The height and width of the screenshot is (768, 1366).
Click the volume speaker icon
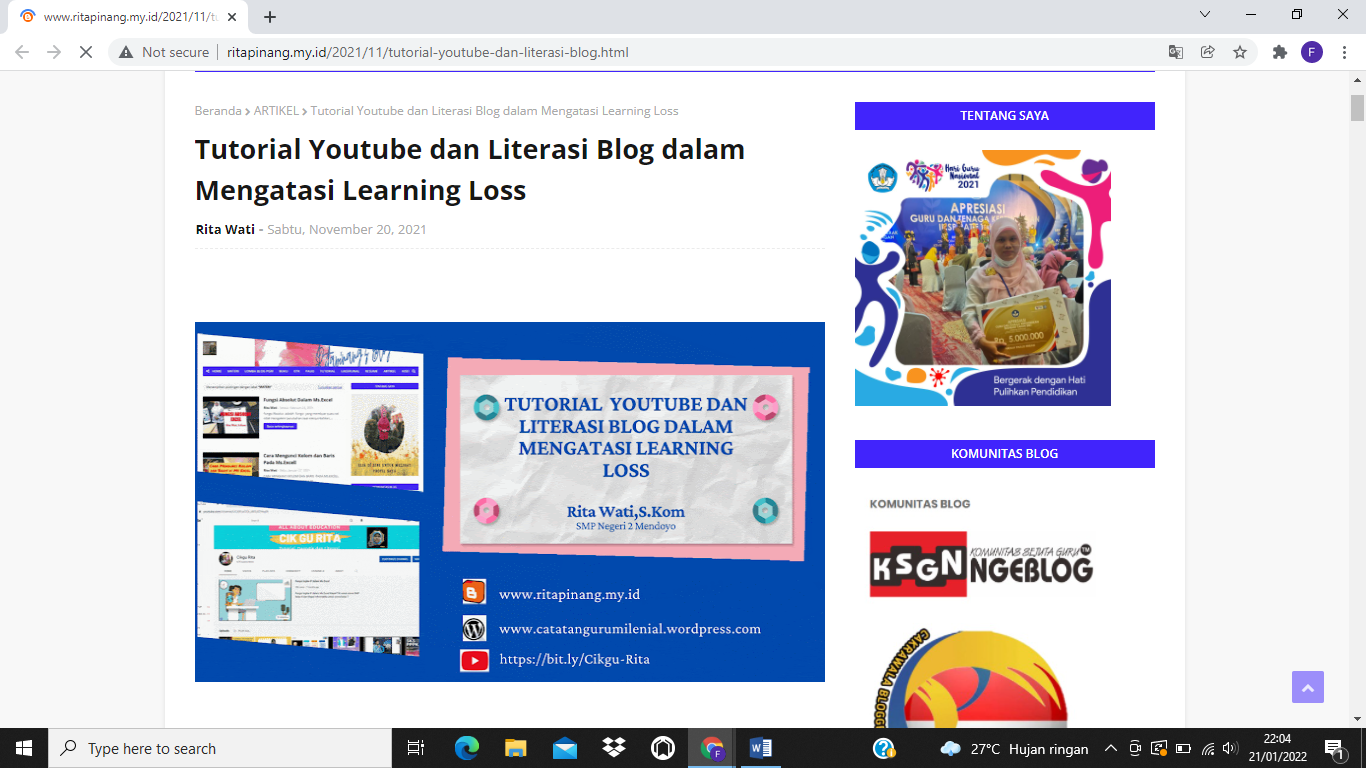[1230, 748]
